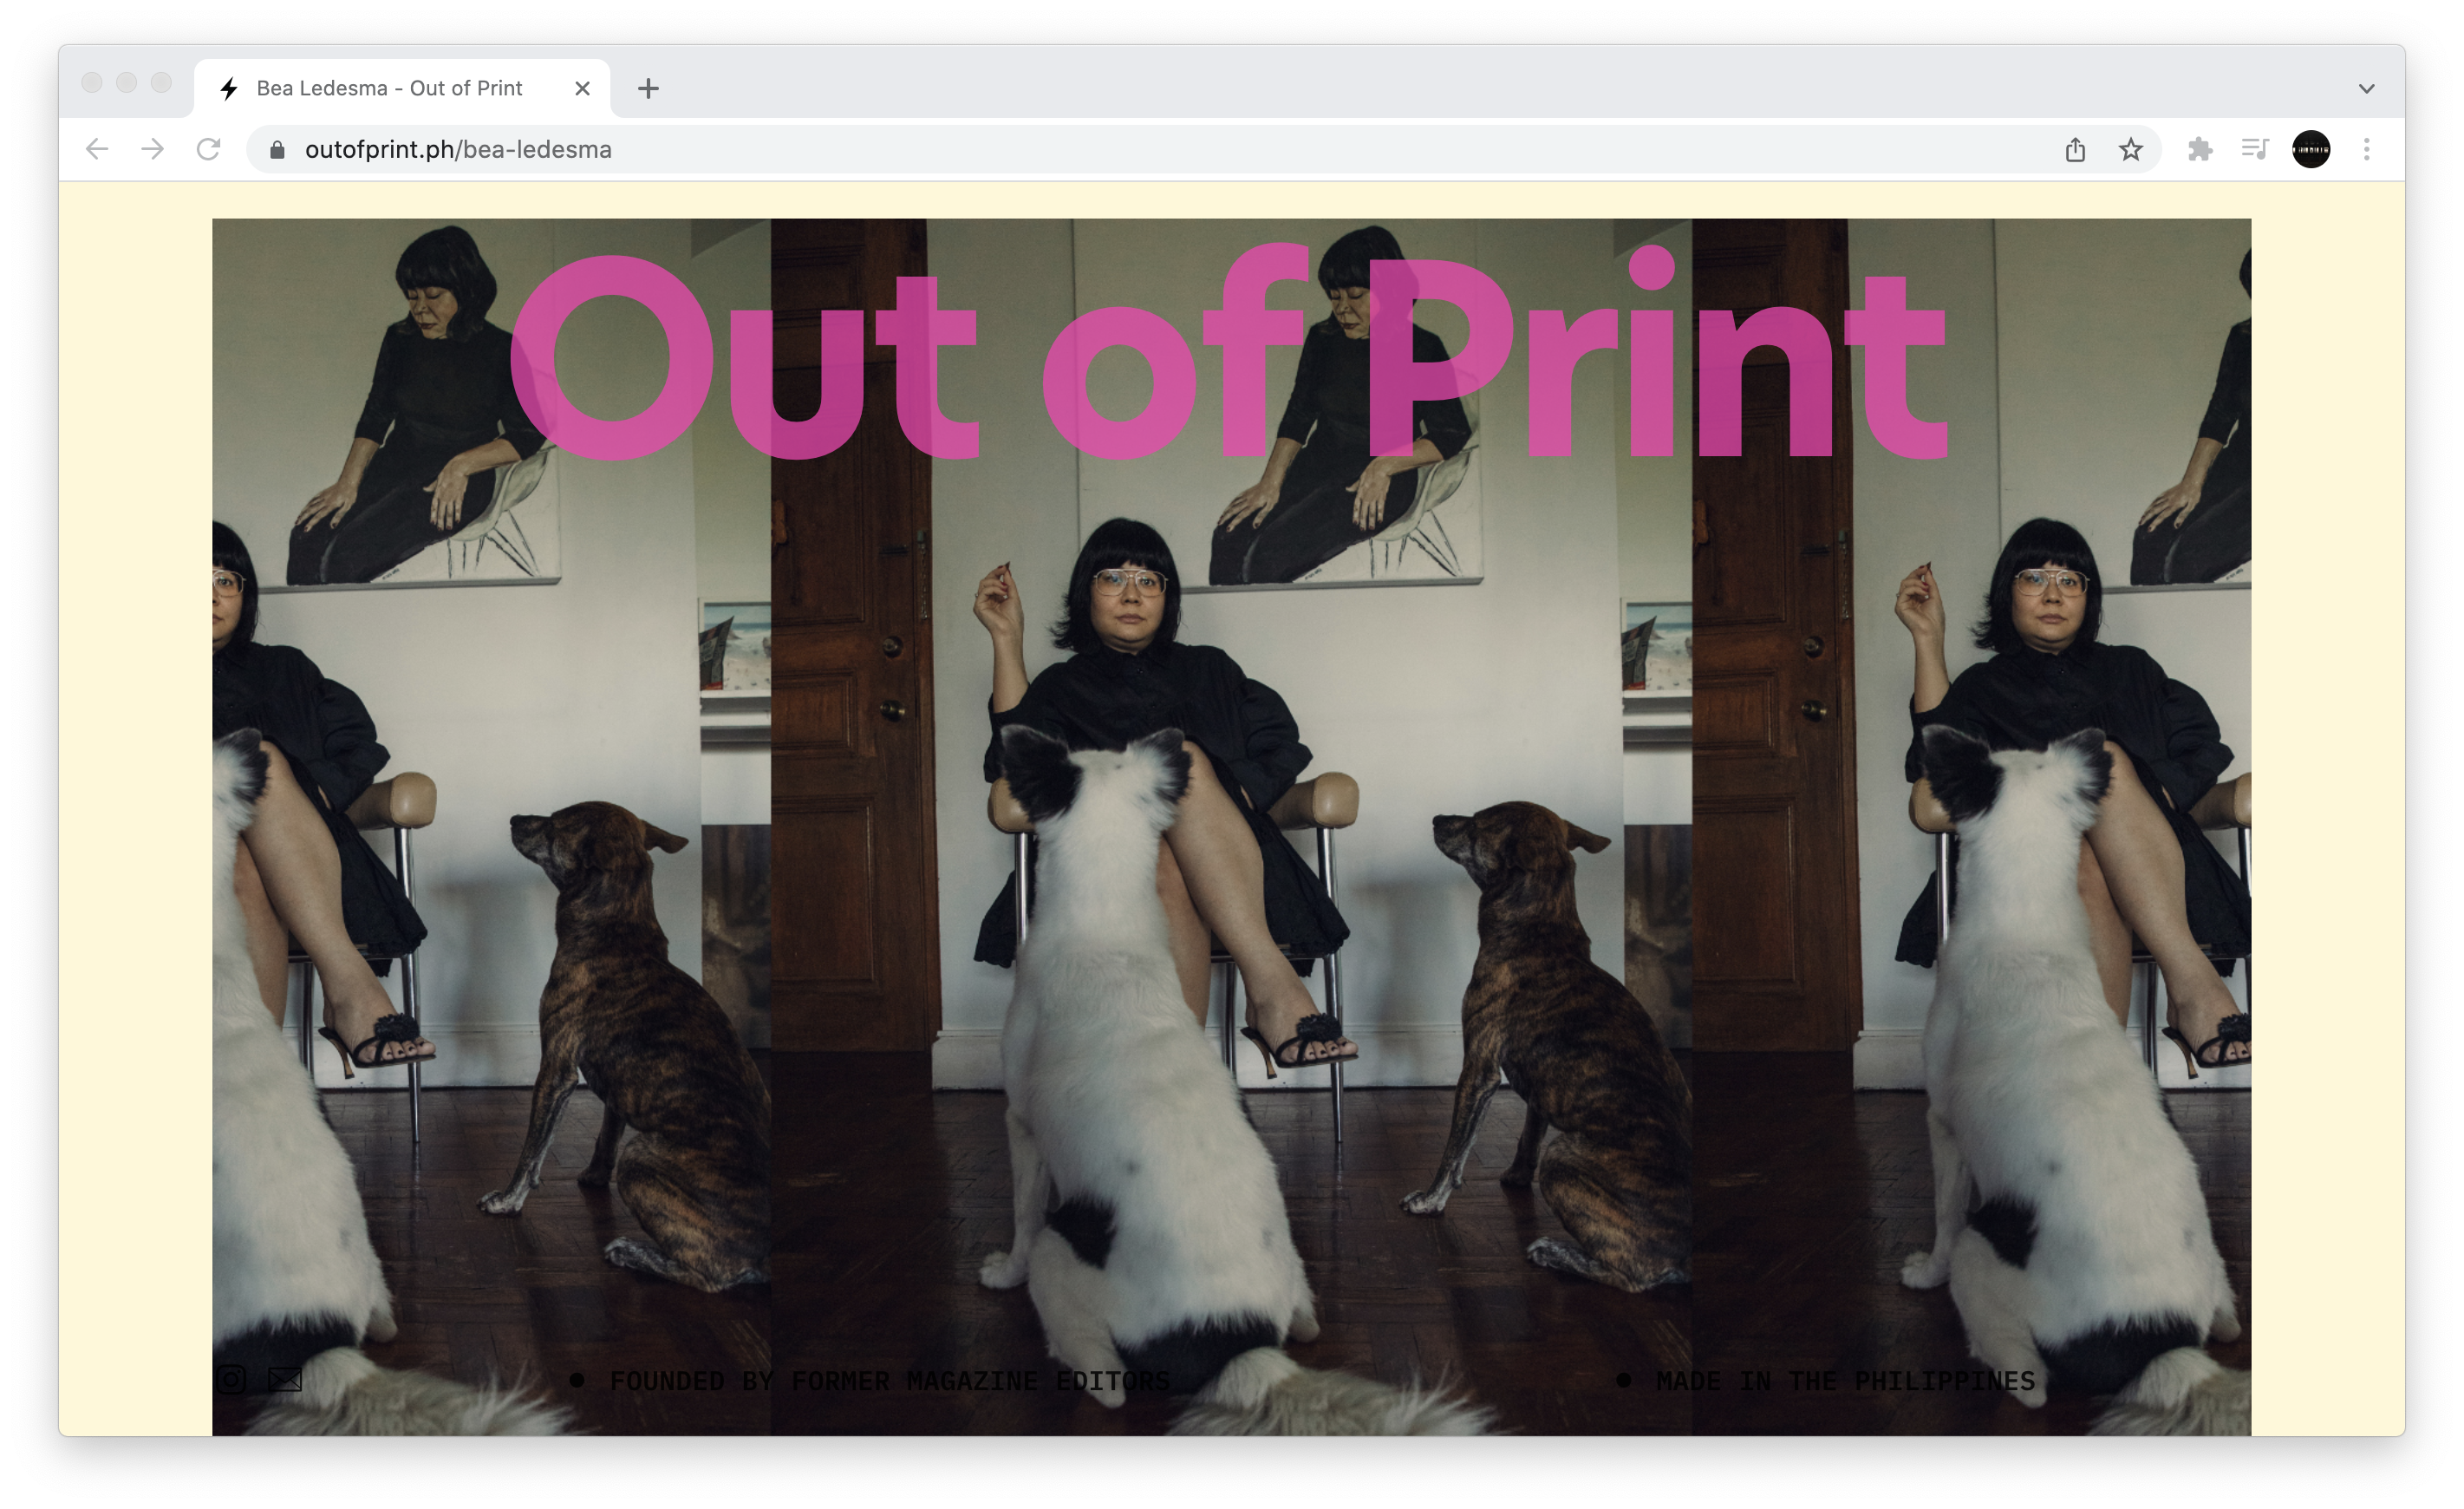Close the Bea Ledesma tab
Screen dimensions: 2464x1509
point(582,88)
